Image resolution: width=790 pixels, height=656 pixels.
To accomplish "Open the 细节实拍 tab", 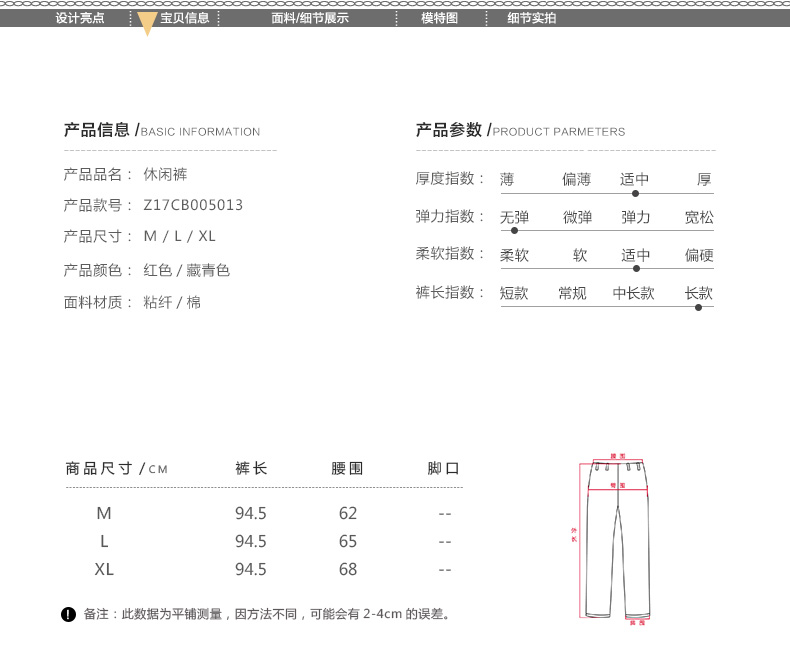I will [532, 18].
